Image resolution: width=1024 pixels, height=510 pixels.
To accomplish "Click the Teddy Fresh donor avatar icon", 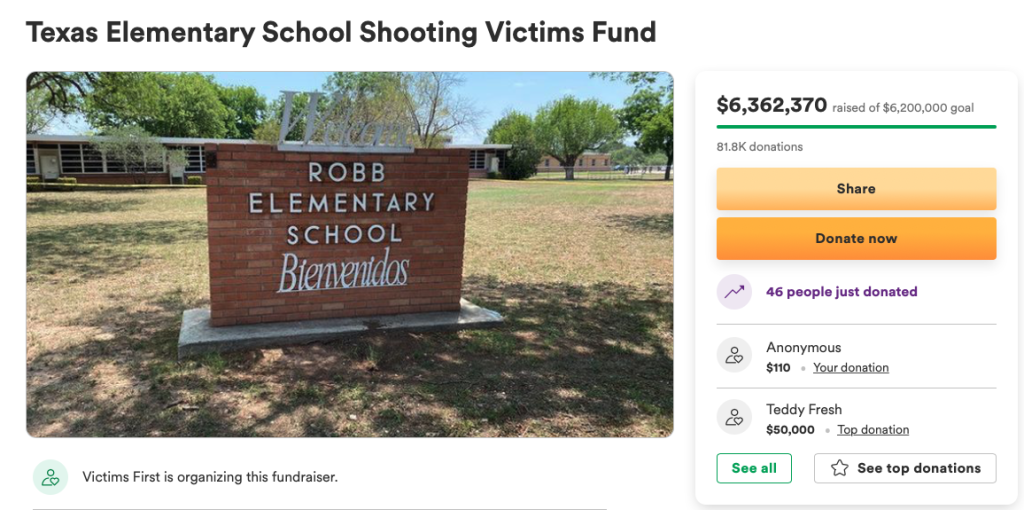I will pyautogui.click(x=734, y=417).
